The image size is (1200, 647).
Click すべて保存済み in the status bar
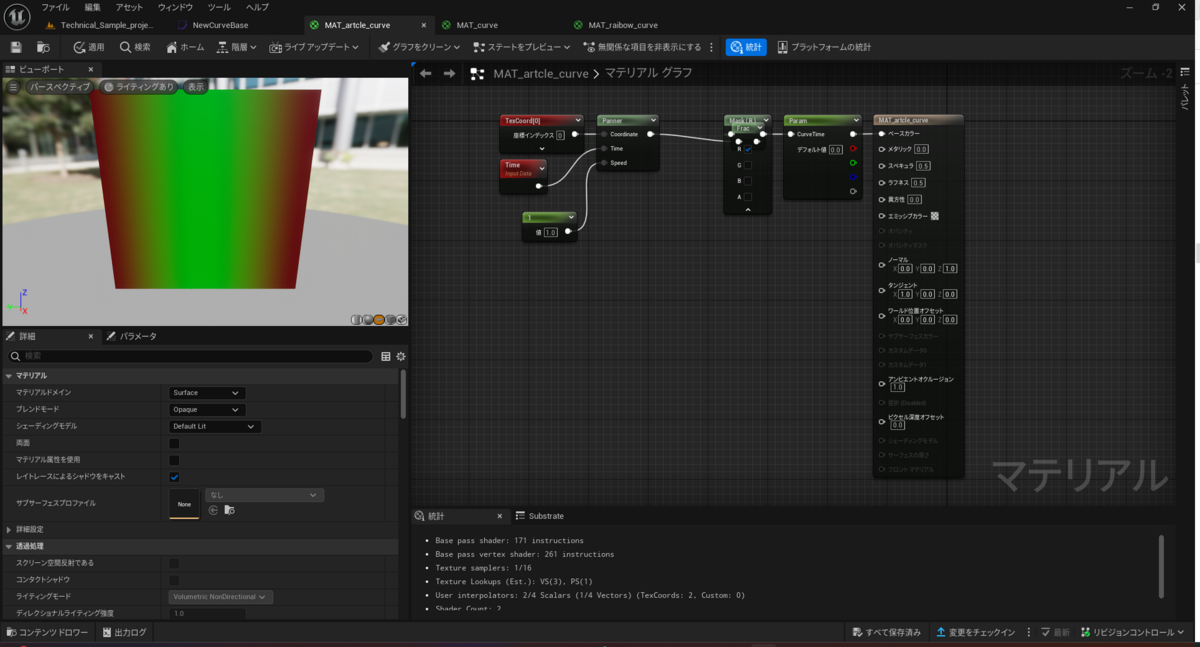tap(886, 632)
